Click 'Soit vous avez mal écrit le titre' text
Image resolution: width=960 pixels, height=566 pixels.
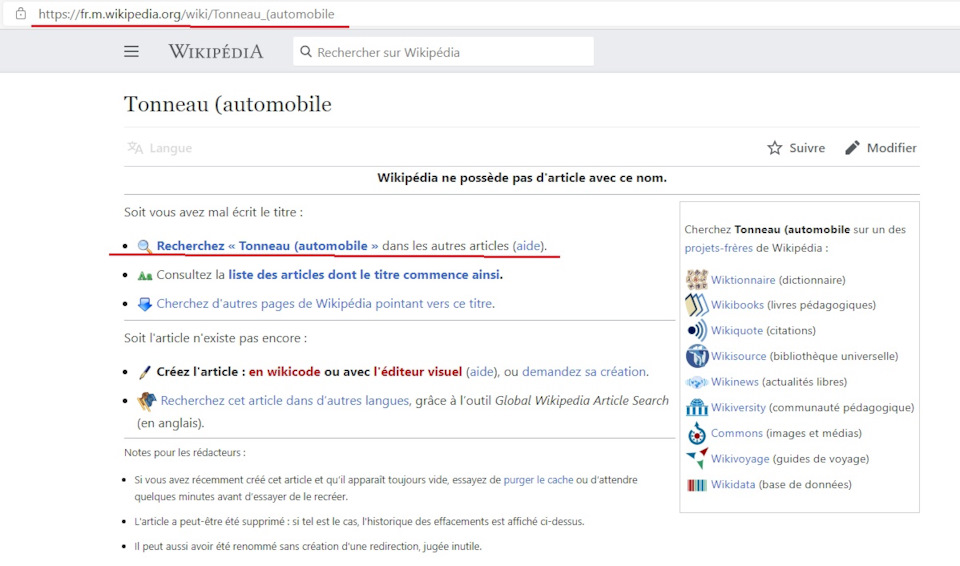214,212
